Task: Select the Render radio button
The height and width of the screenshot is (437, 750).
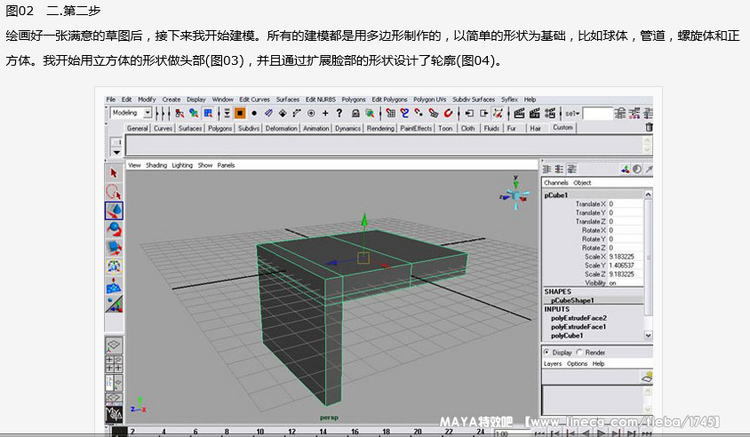Action: tap(579, 352)
